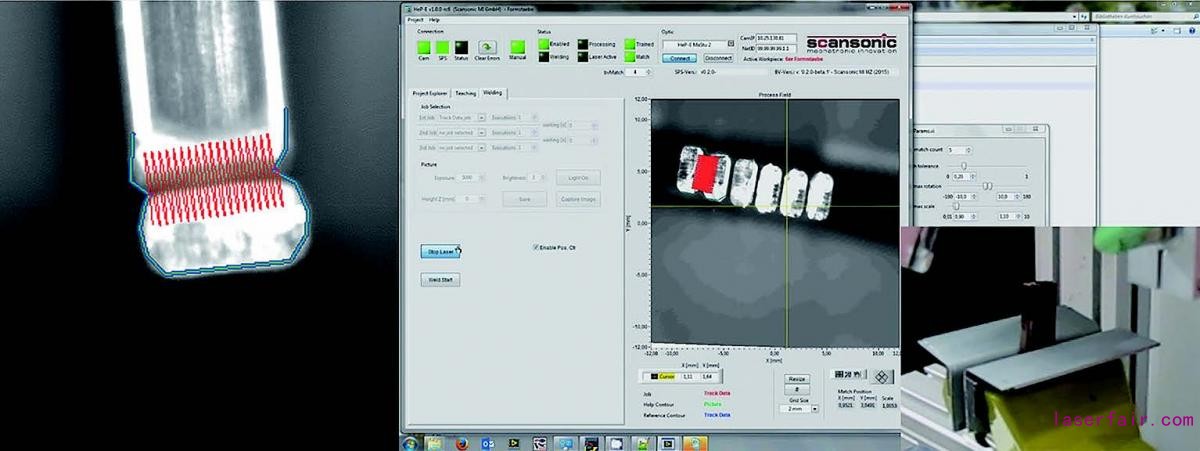
Task: Adjust the tolerance slider in Params window
Action: (963, 165)
